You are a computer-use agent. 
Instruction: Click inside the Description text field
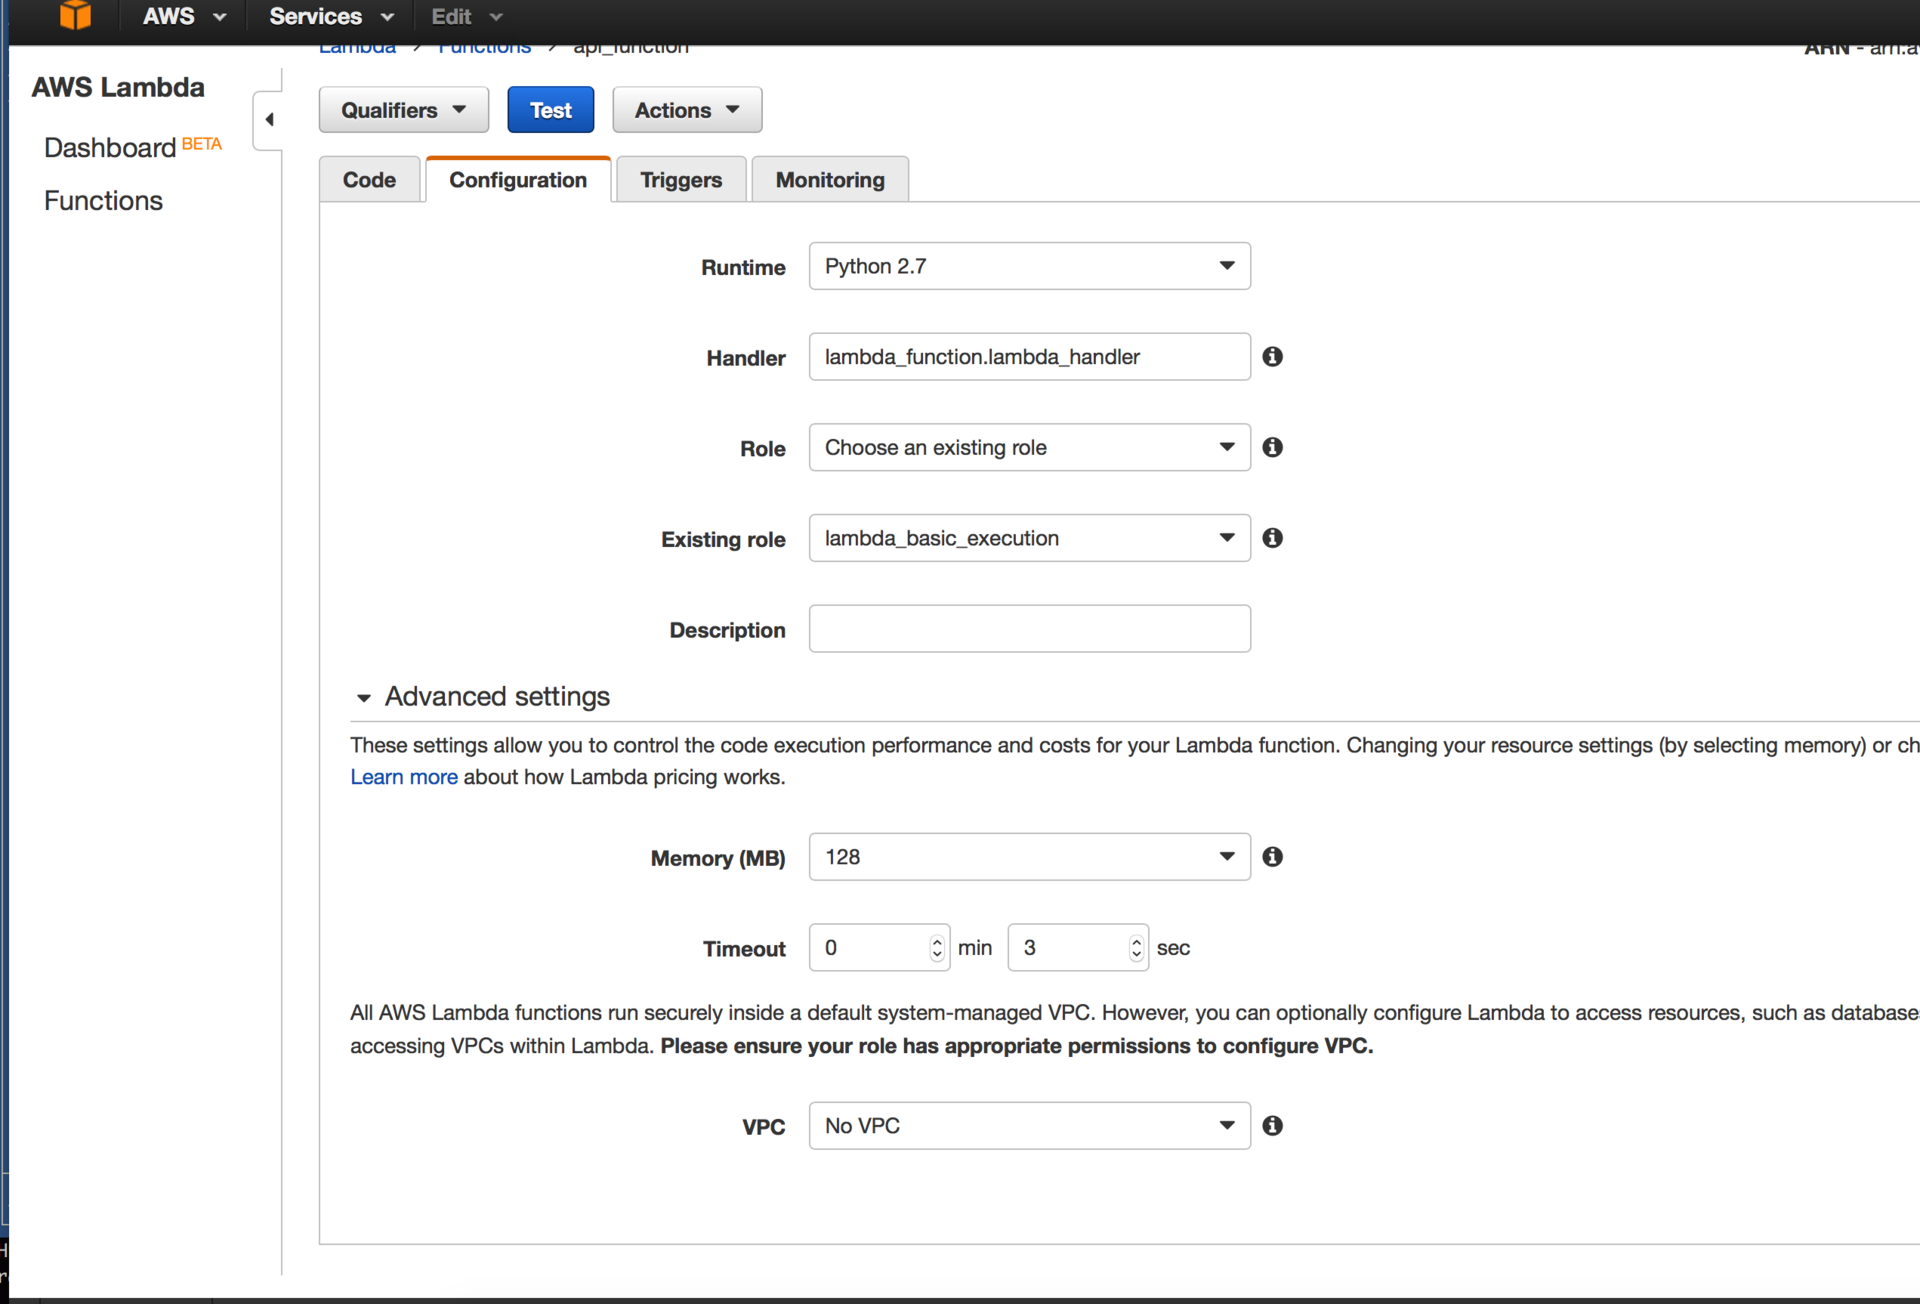[1029, 628]
